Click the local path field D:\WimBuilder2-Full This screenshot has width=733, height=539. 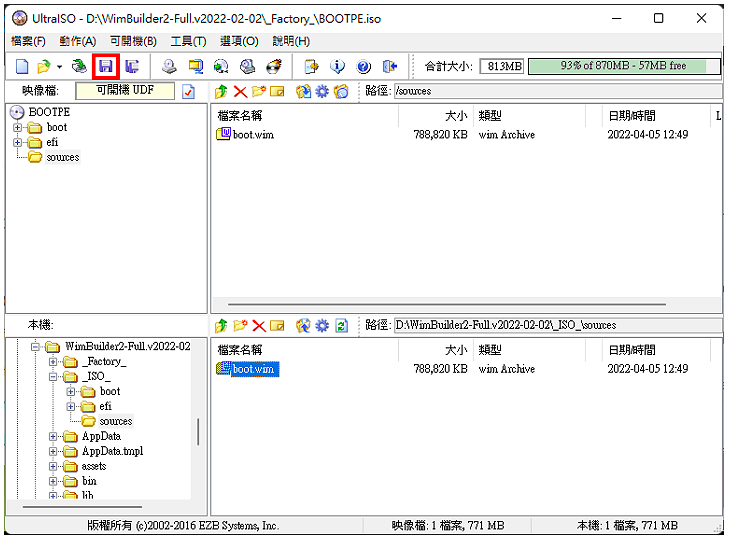[558, 325]
